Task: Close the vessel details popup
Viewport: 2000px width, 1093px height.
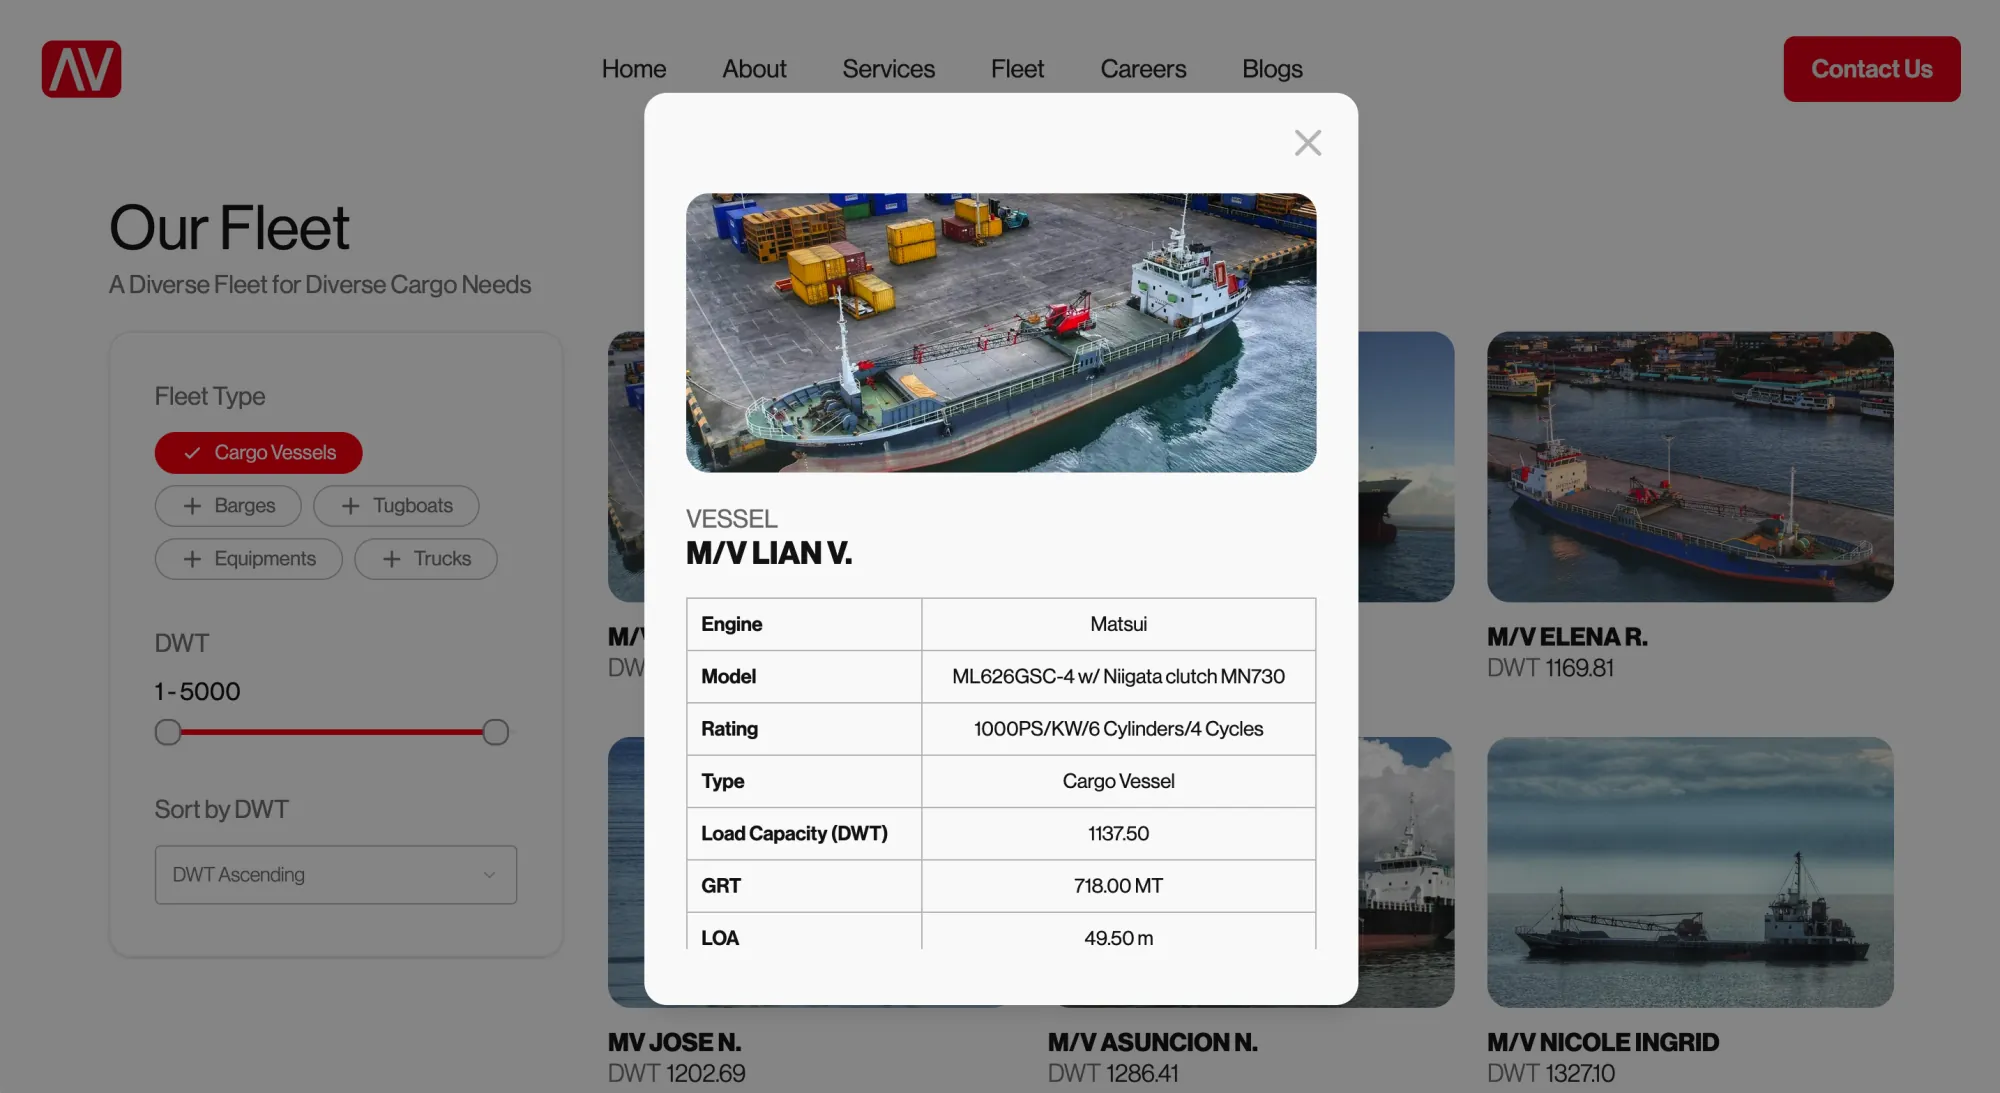Action: (x=1307, y=143)
